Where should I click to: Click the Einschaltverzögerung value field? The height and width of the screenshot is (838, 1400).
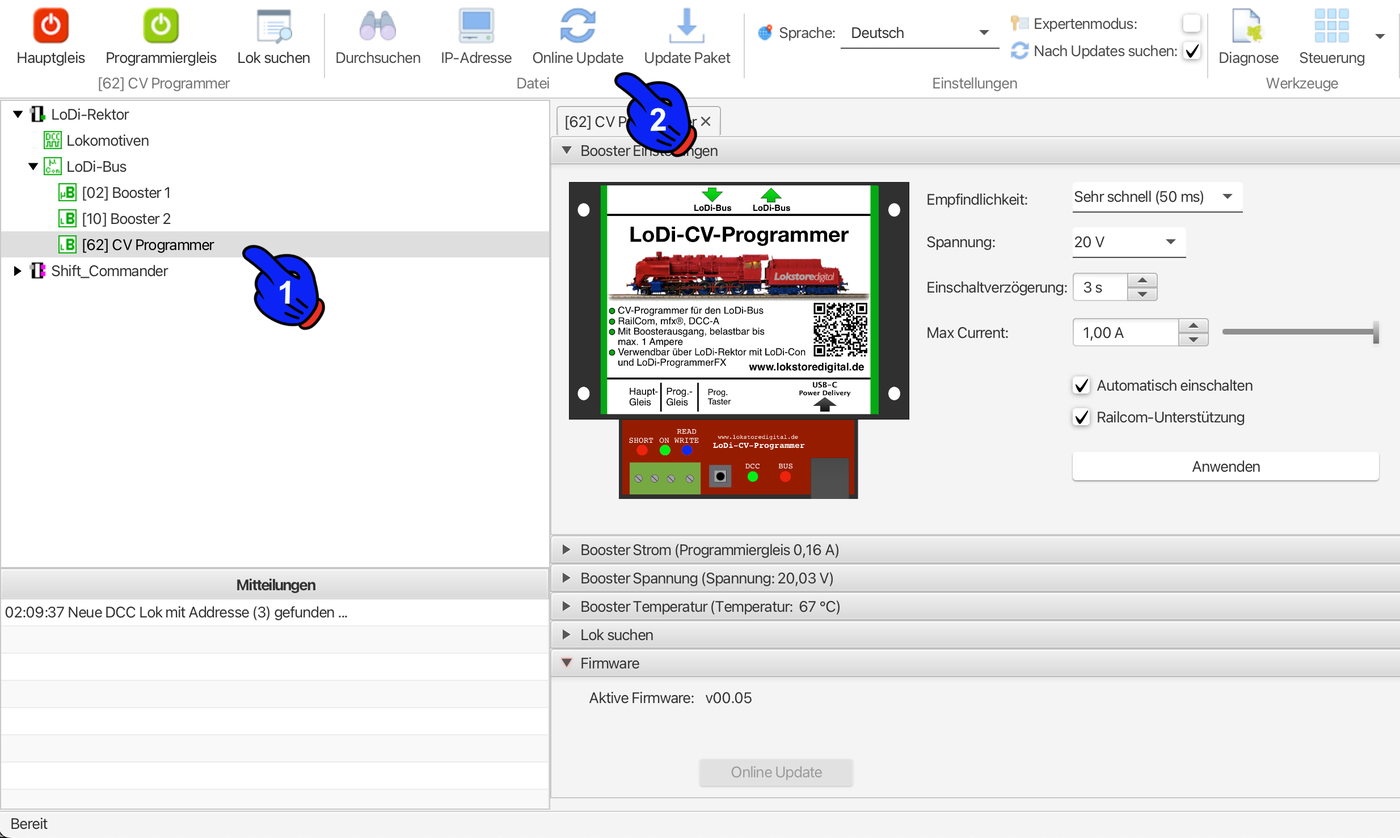point(1100,287)
